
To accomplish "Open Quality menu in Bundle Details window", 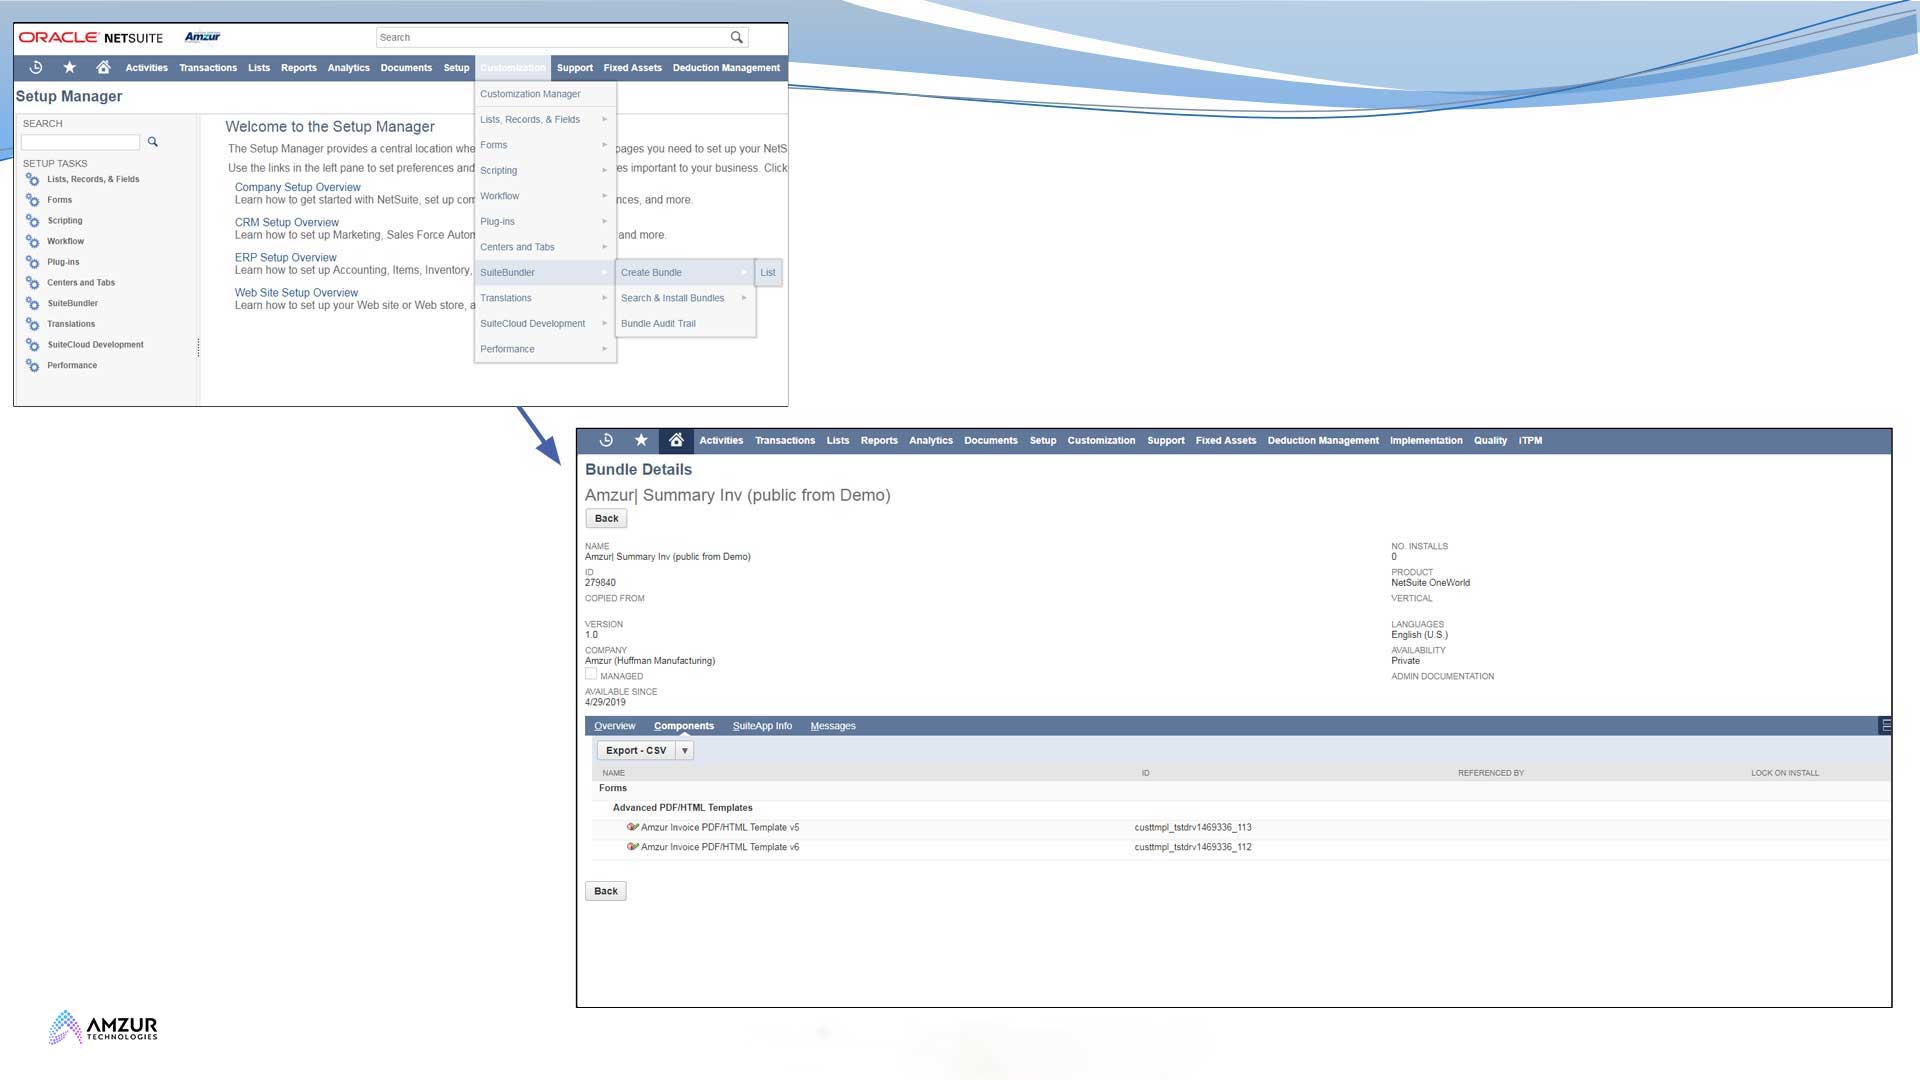I will [x=1490, y=440].
